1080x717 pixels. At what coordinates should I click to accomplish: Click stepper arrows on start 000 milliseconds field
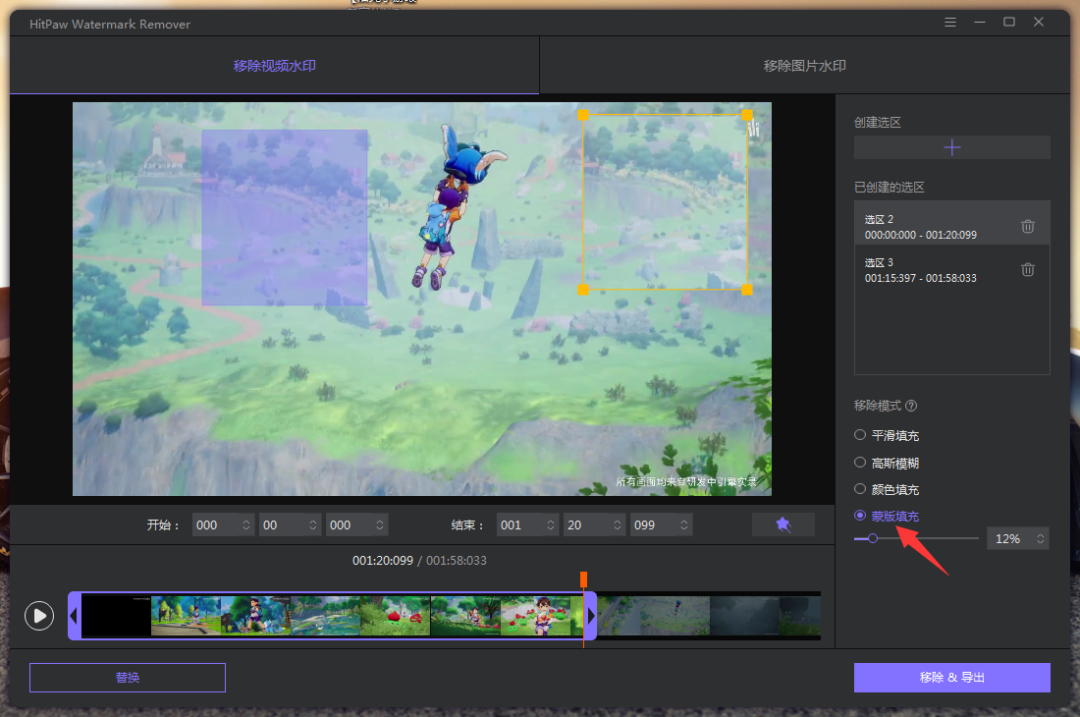click(380, 525)
